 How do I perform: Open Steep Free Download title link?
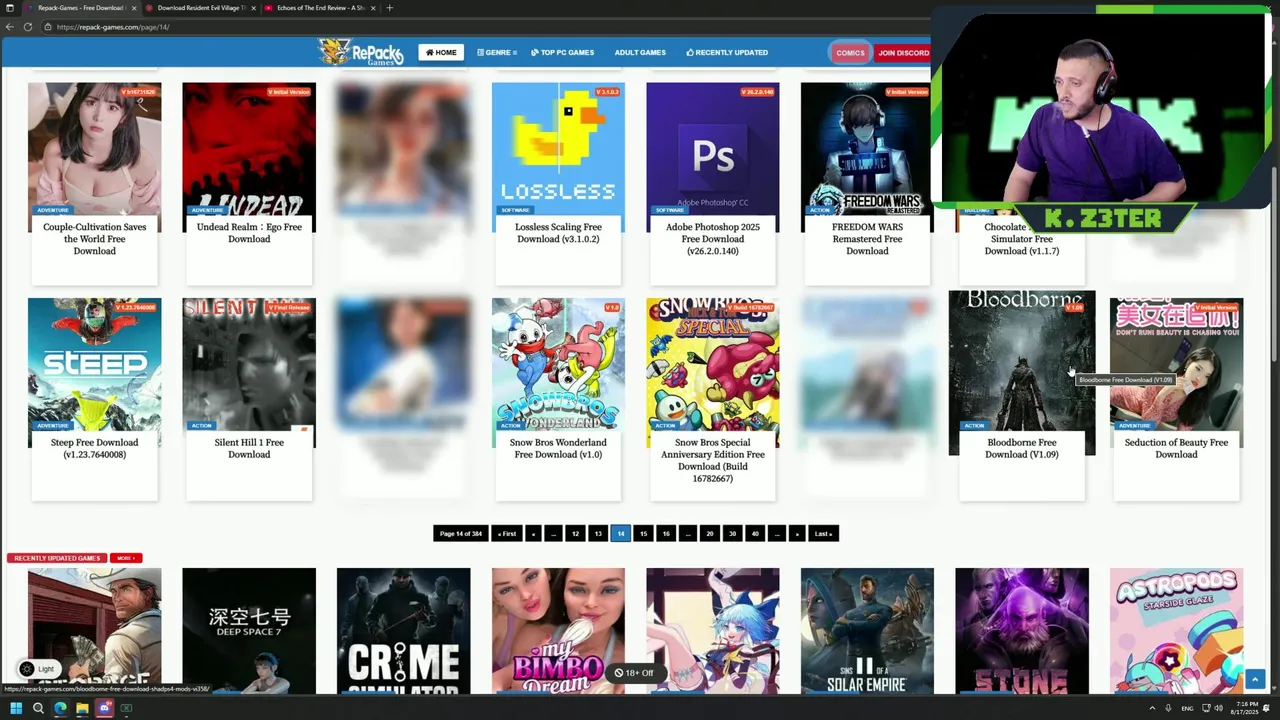pos(94,448)
